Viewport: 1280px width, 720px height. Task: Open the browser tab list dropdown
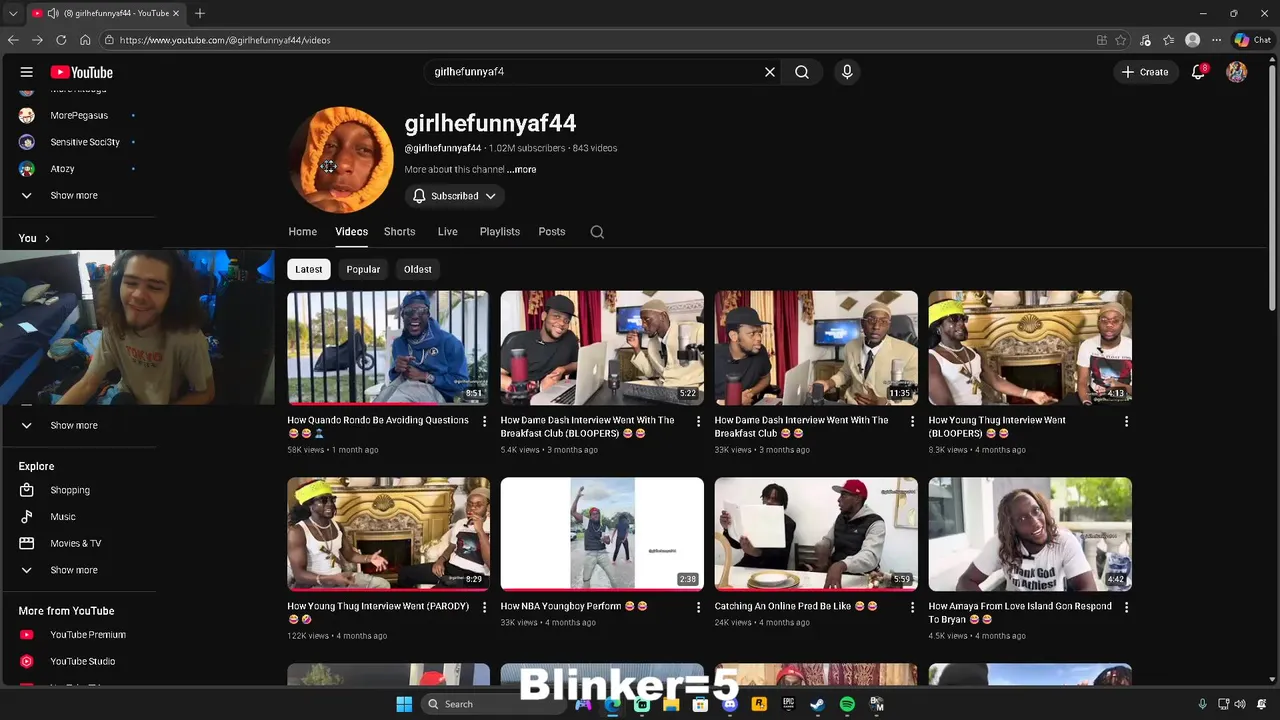(12, 13)
